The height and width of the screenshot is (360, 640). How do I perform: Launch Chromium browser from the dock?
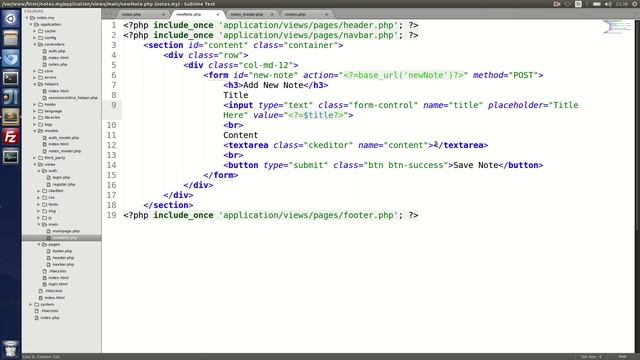[11, 58]
